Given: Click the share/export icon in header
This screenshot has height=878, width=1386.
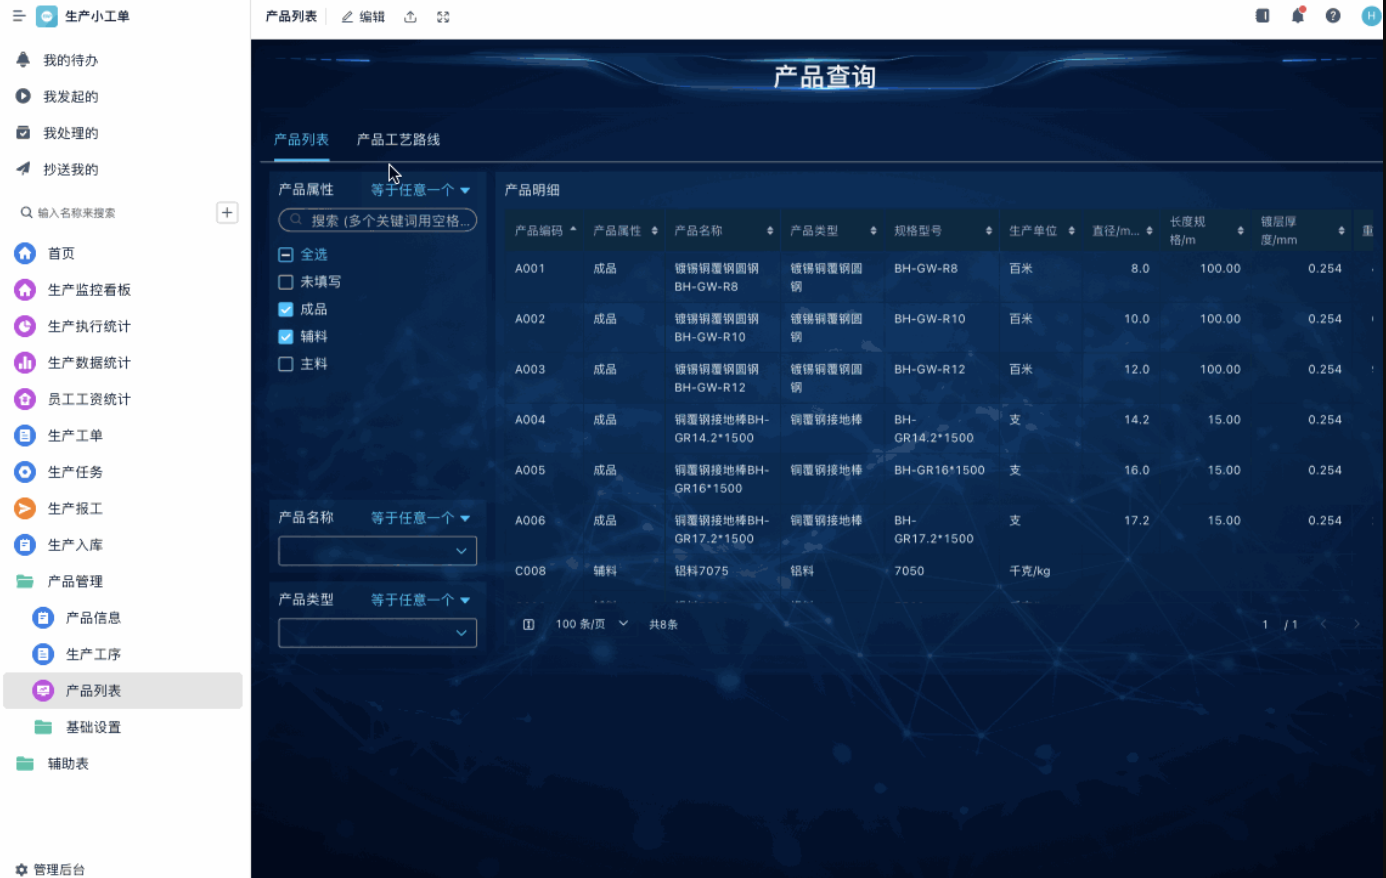Looking at the screenshot, I should (410, 16).
